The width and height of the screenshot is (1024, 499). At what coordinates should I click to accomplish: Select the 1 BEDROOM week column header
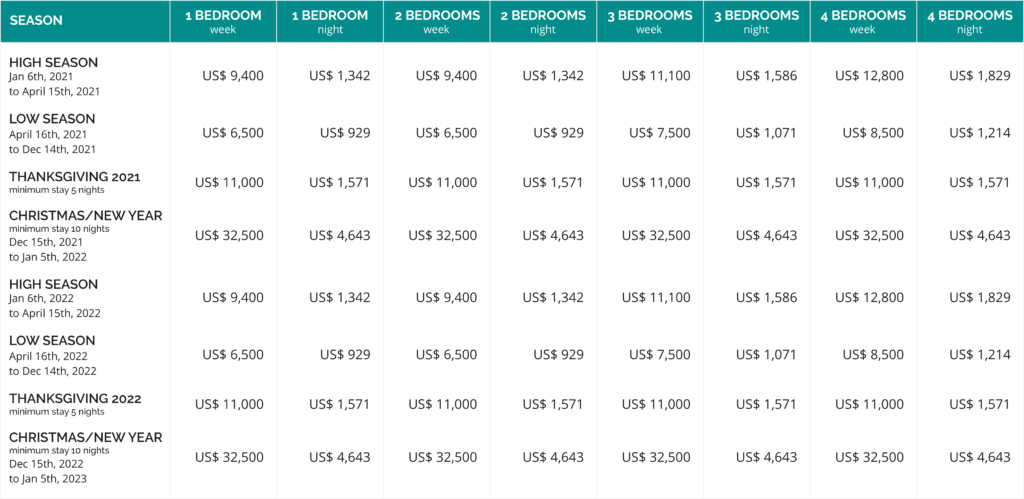[x=223, y=21]
